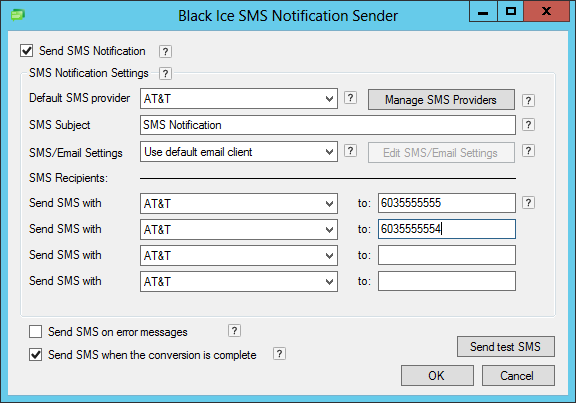Click help icon next to Default SMS provider dropdown
576x403 pixels.
pos(350,98)
